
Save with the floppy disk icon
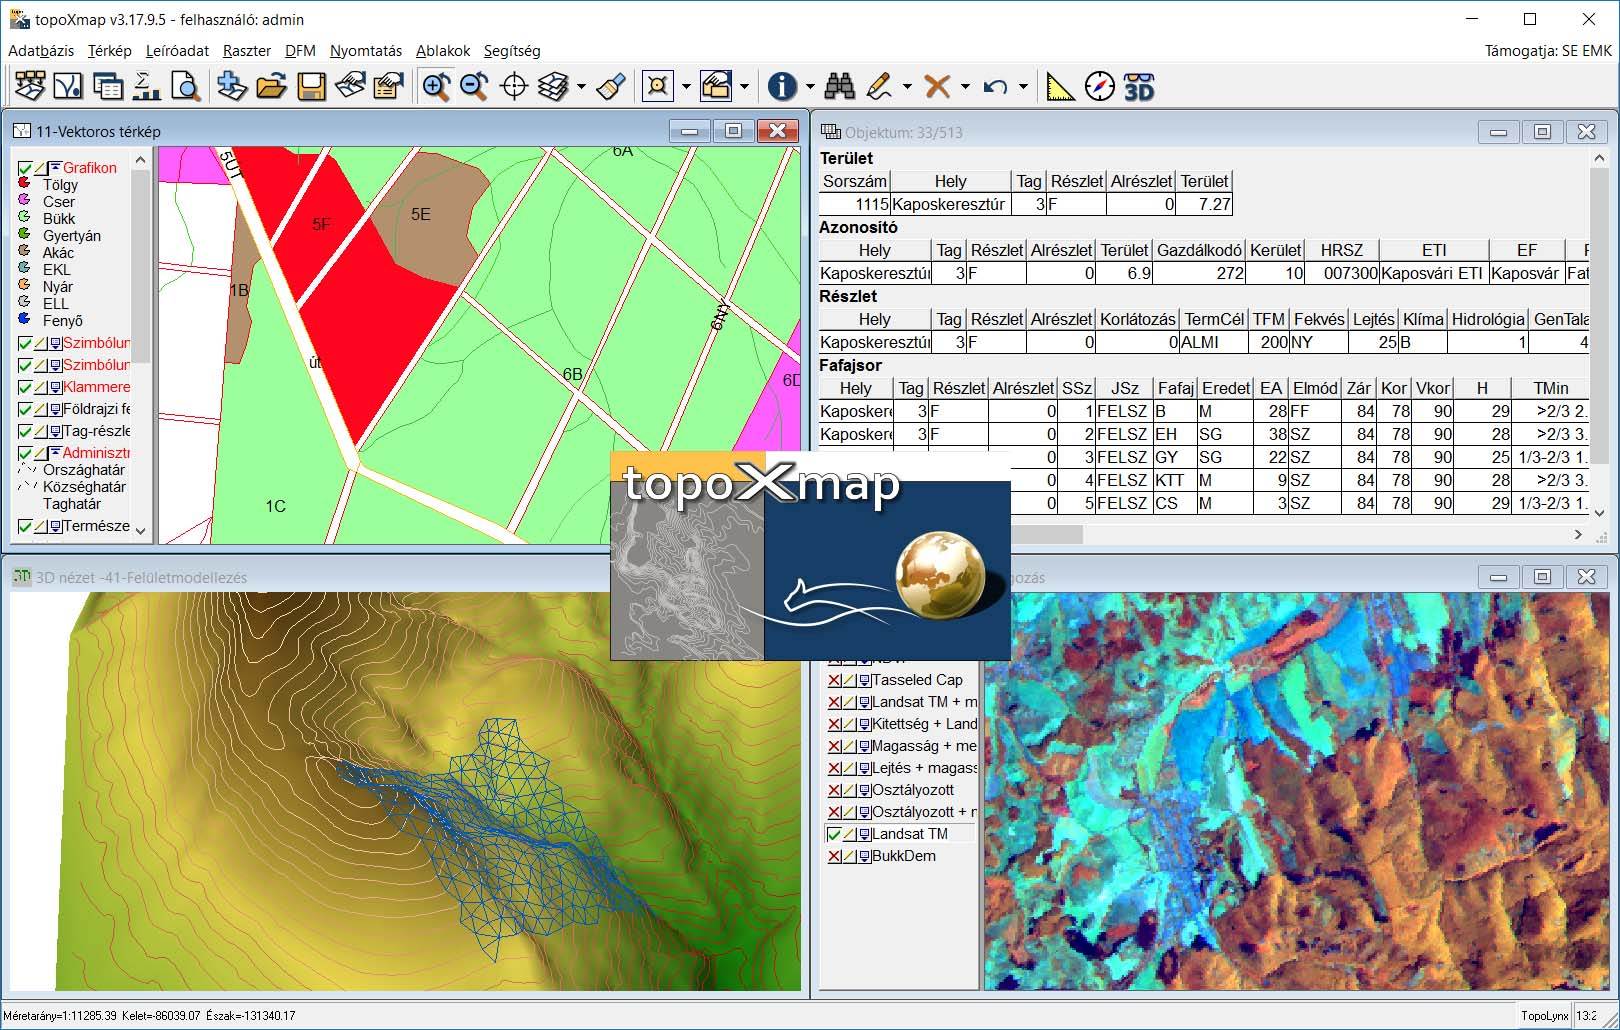click(x=311, y=87)
